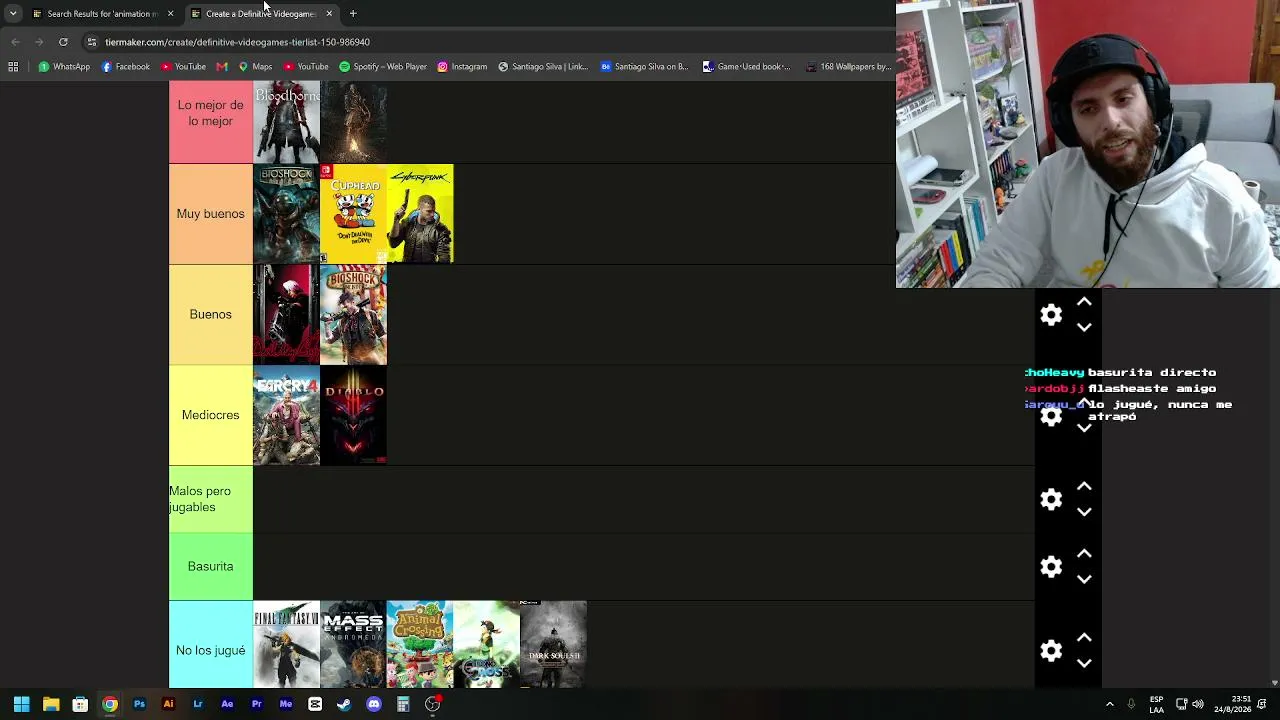Open the Chrome apps grid shortcut
Viewport: 1280px width, 720px height.
[x=13, y=67]
